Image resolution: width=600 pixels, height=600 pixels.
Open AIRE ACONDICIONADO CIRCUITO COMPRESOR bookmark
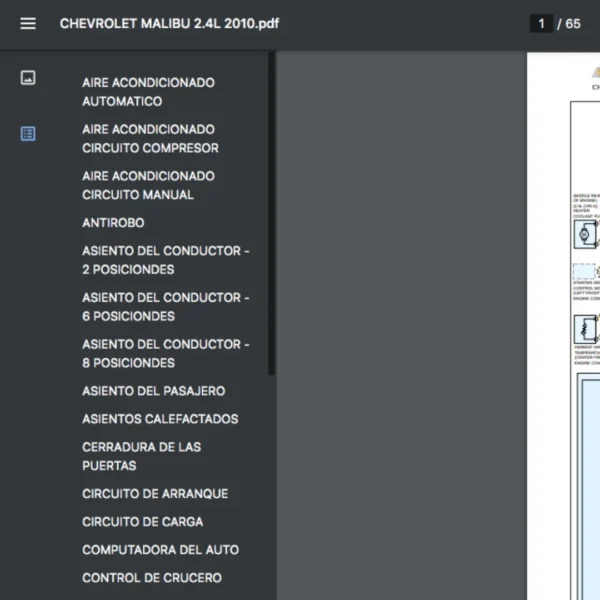pyautogui.click(x=150, y=139)
